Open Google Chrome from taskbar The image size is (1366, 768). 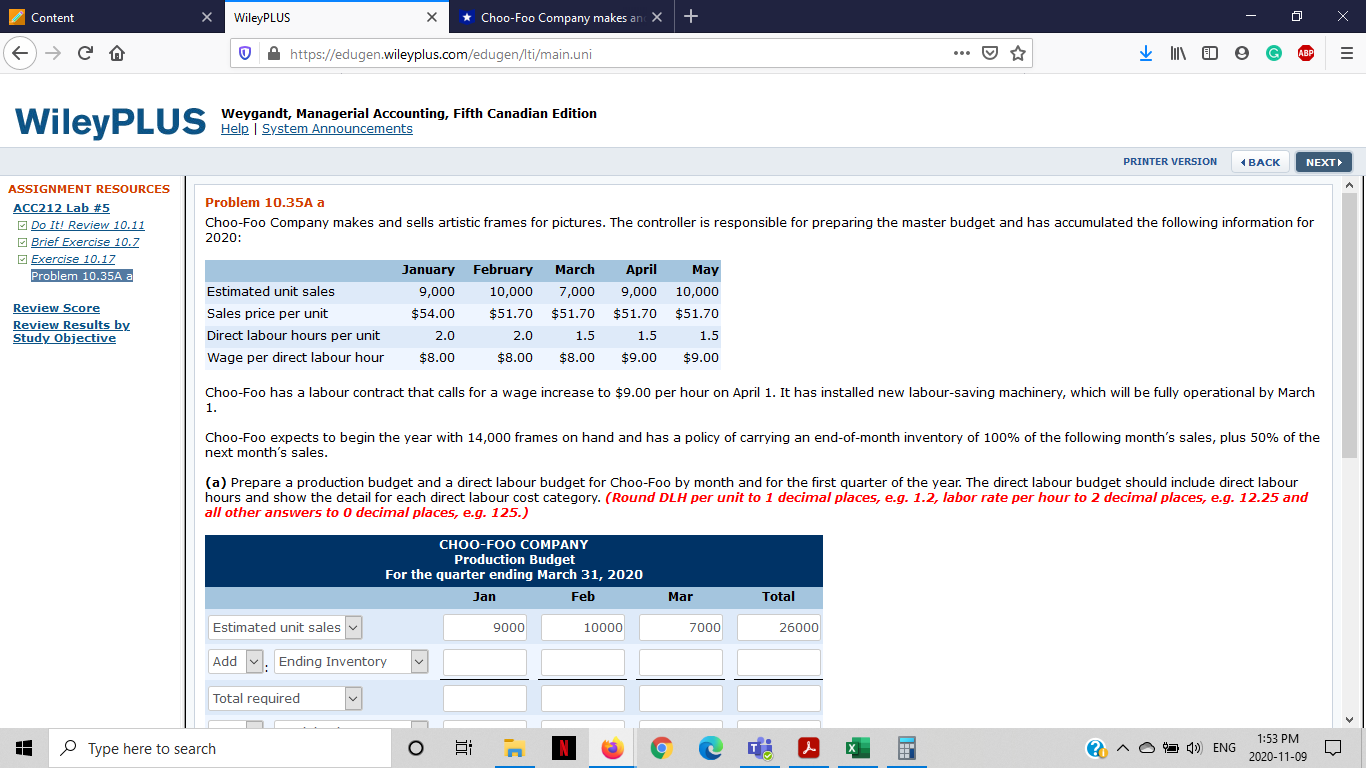pos(661,748)
